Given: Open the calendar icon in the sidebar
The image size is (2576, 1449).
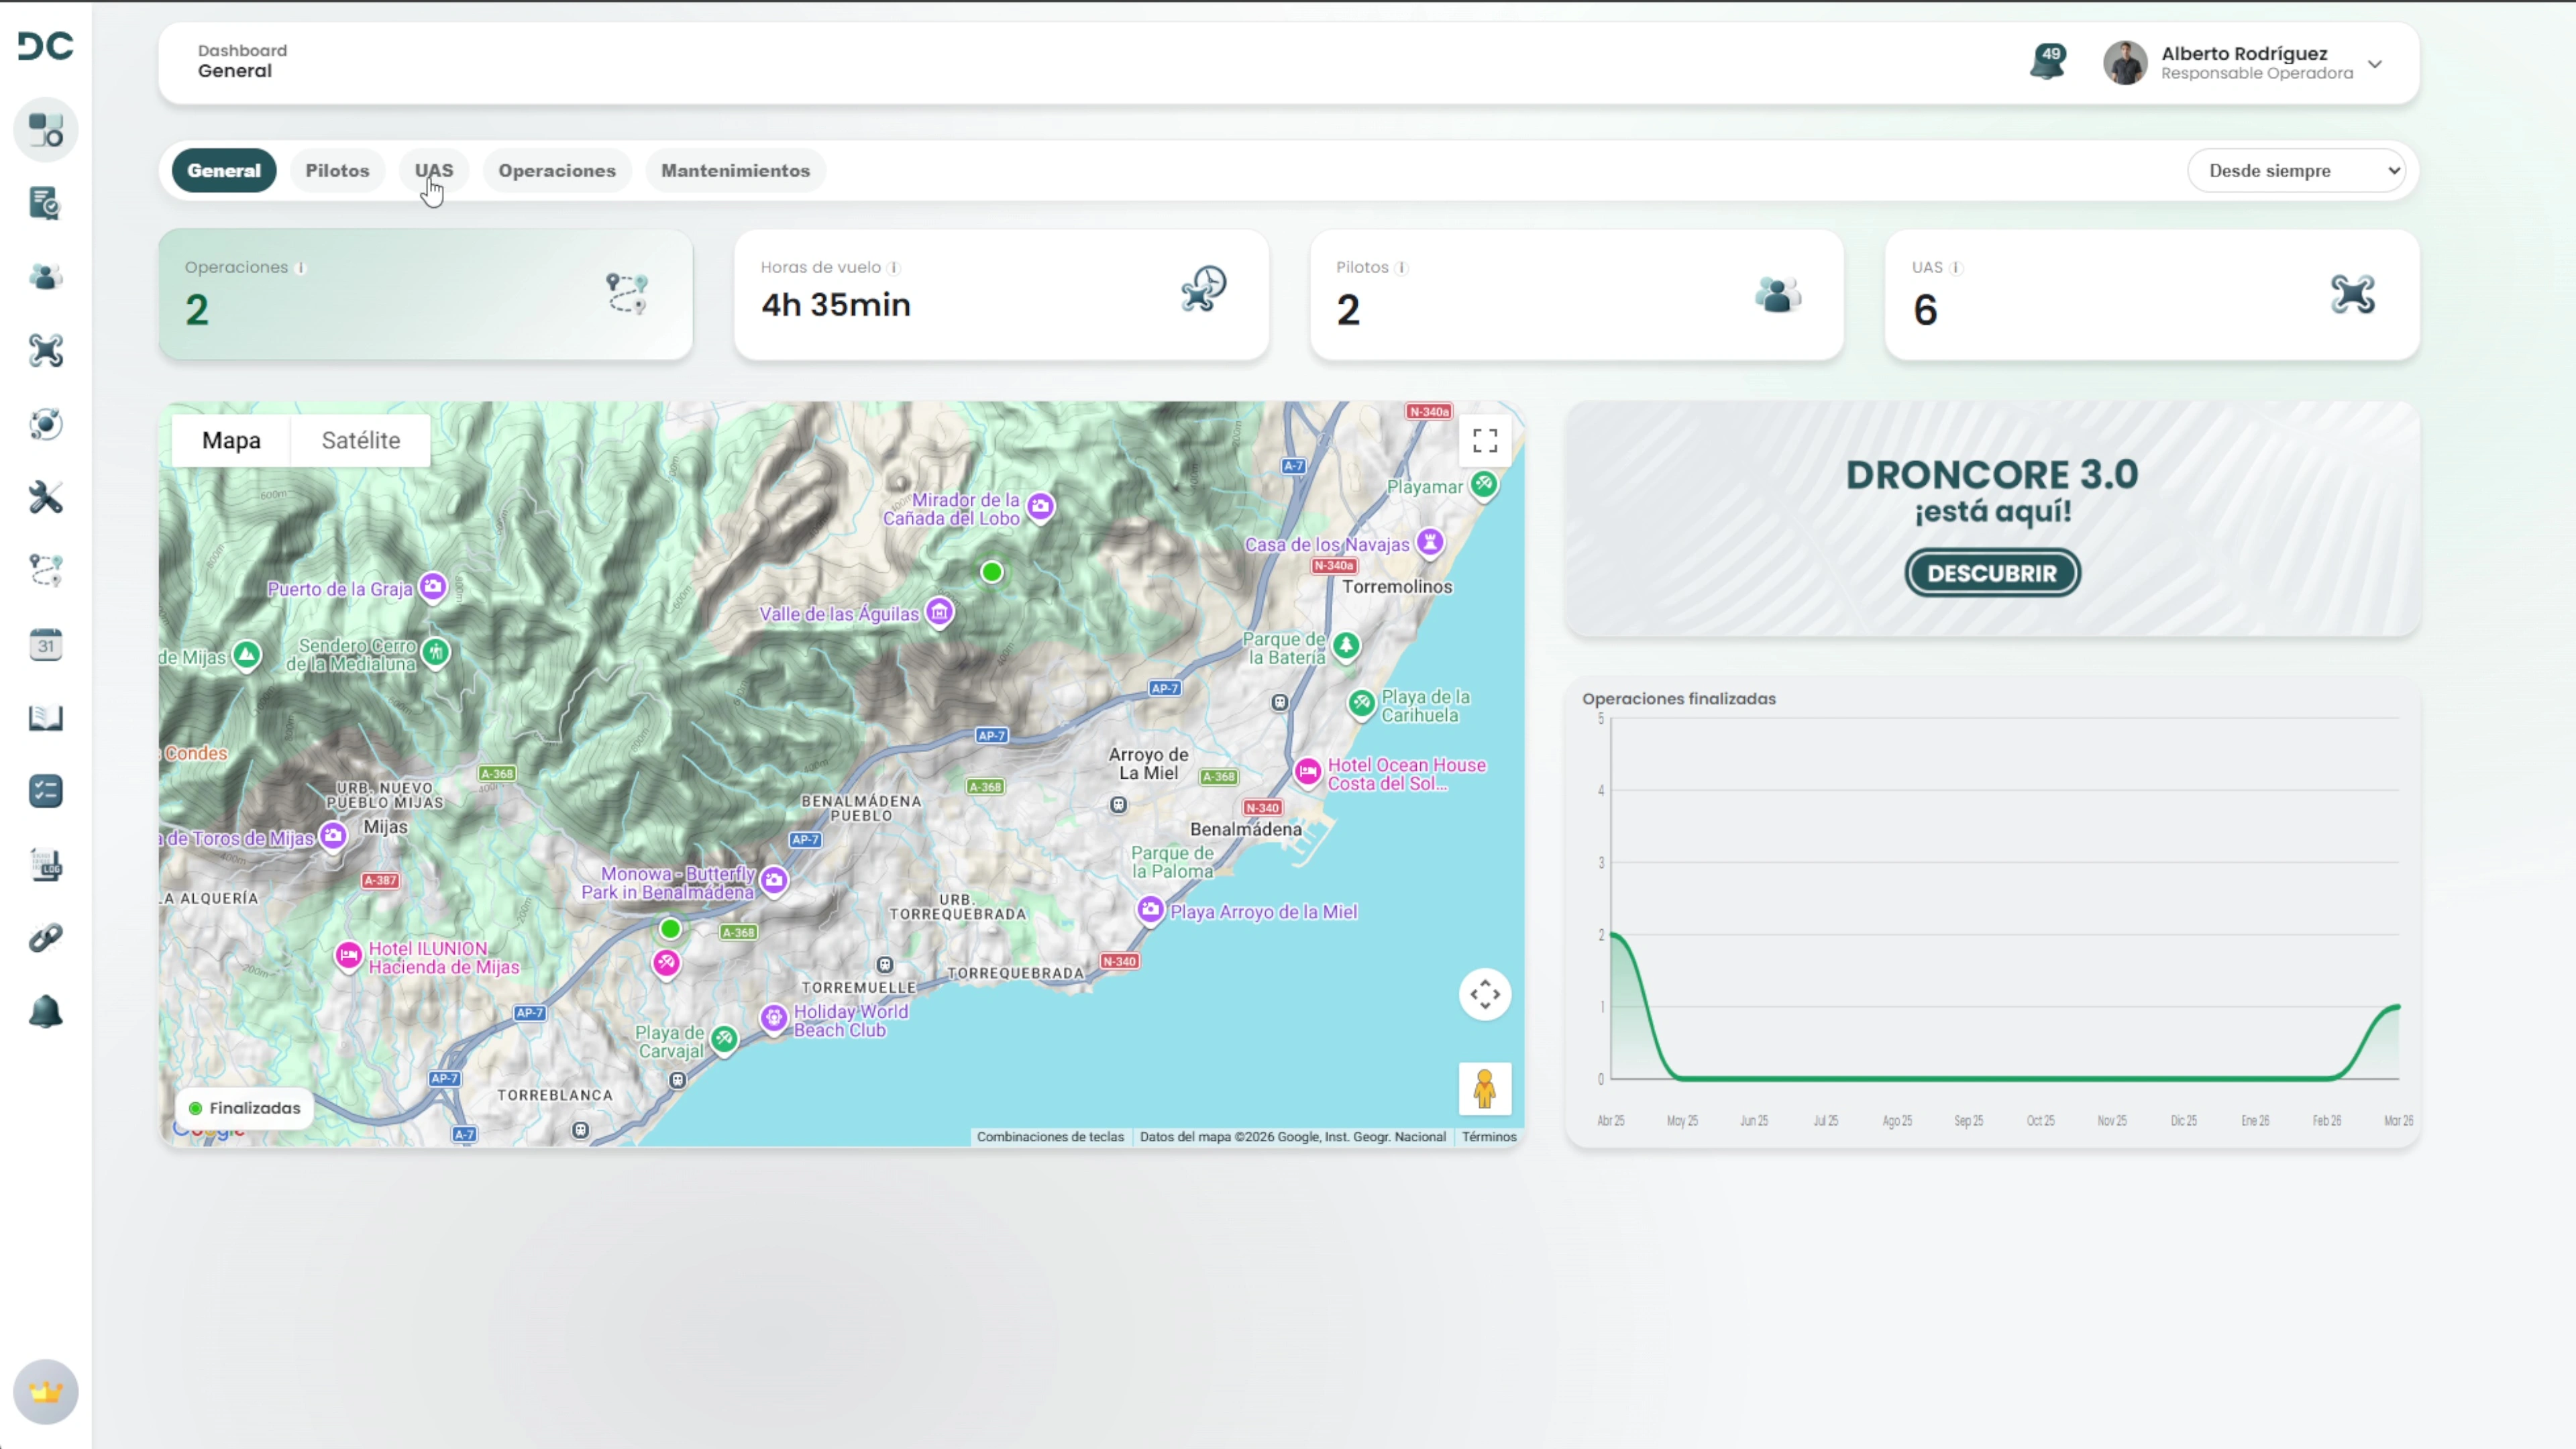Looking at the screenshot, I should (x=46, y=645).
